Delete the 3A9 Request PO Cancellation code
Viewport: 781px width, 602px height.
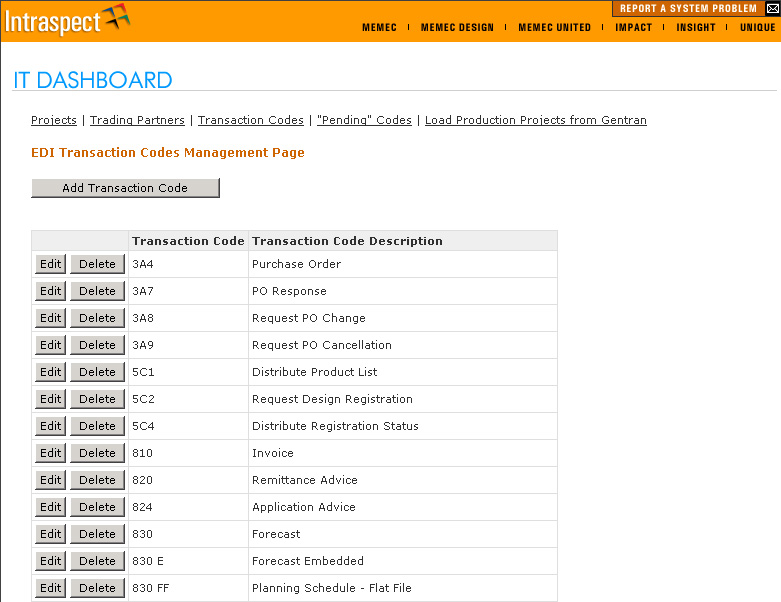pos(97,345)
